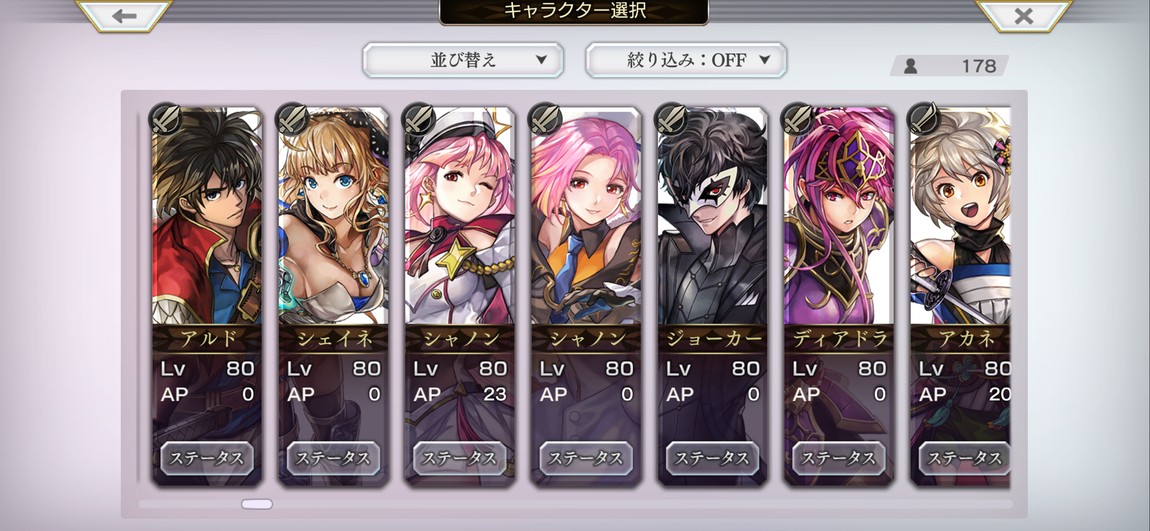Viewport: 1150px width, 531px height.
Task: Open ステータス for ディアドラ
Action: [x=838, y=458]
